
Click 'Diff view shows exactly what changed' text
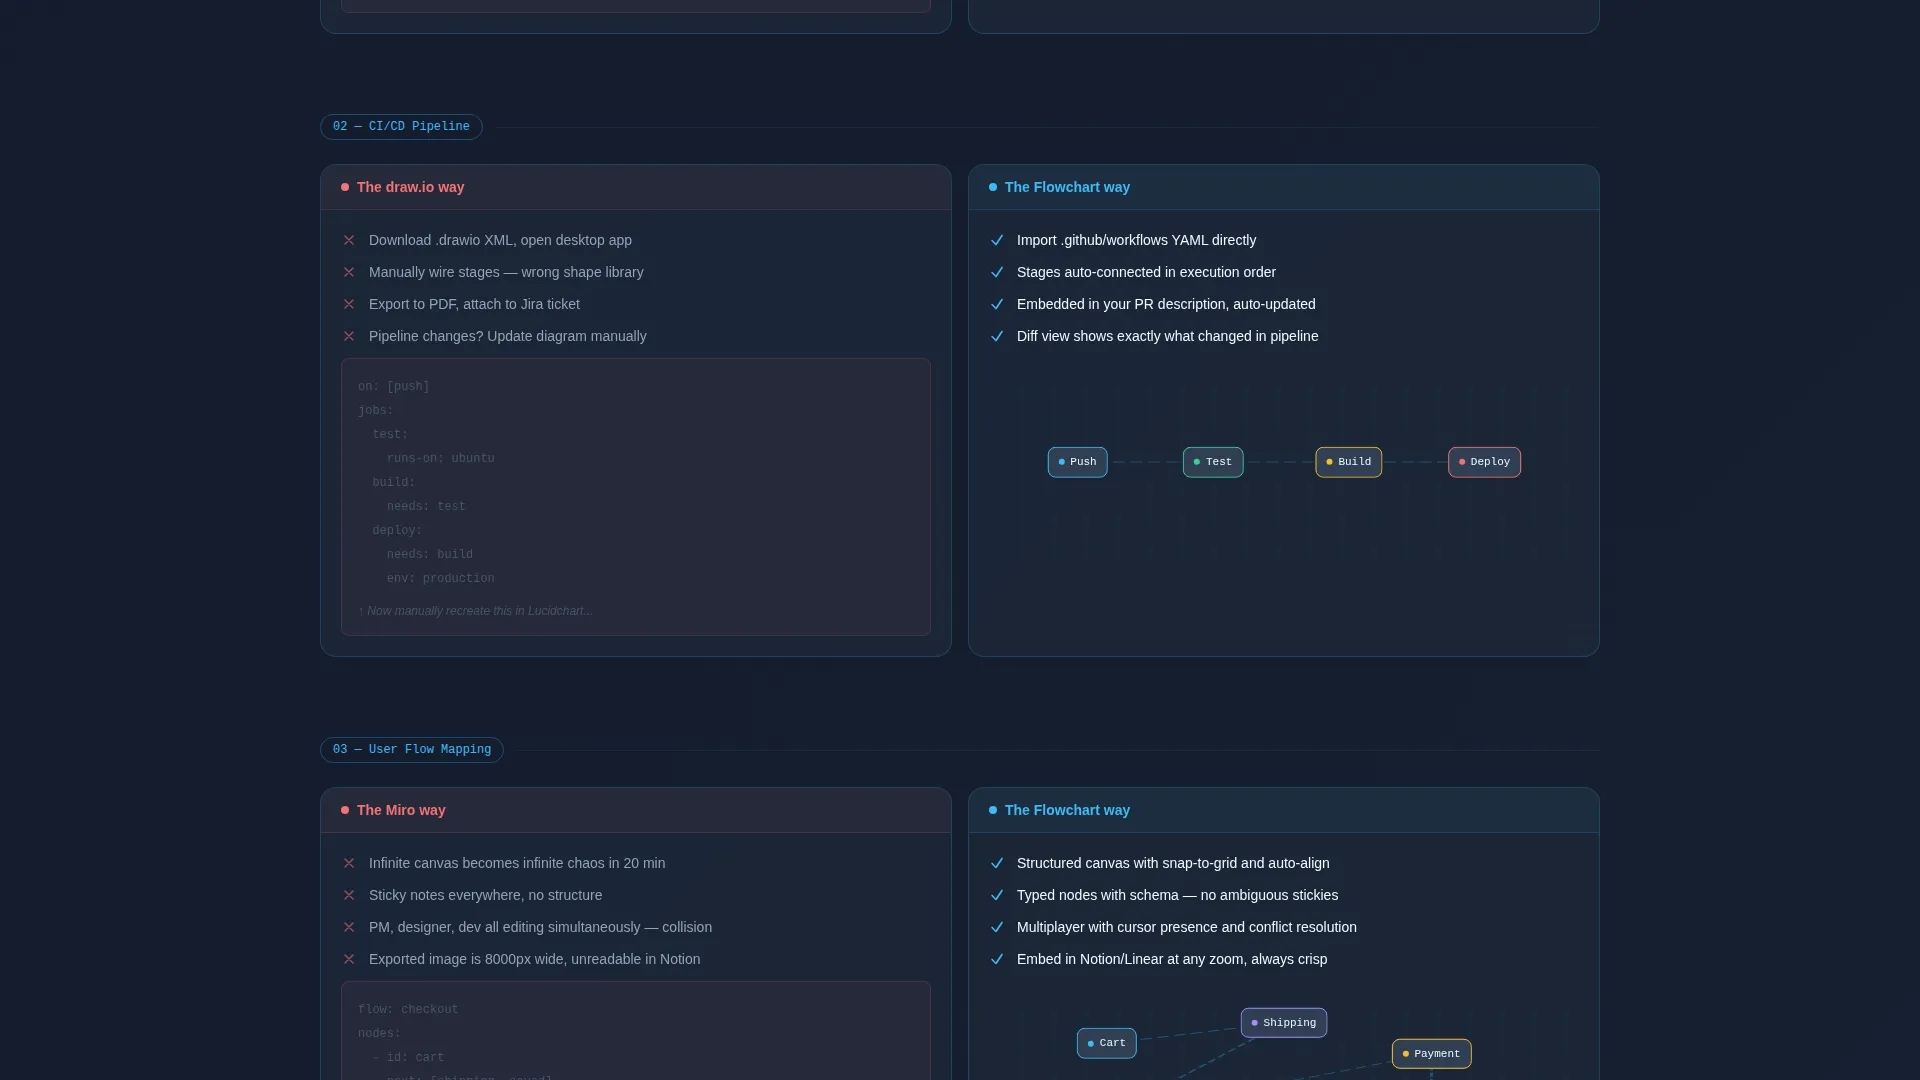[x=1167, y=336]
